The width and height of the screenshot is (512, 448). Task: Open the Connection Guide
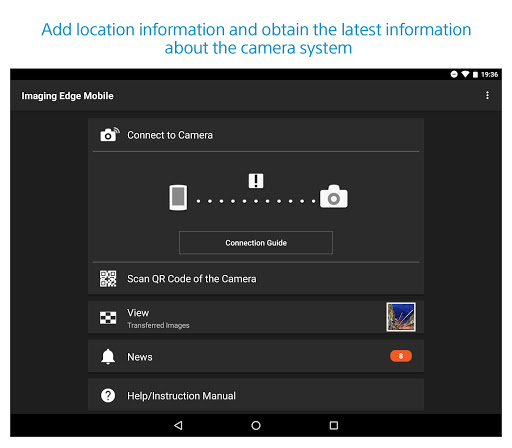256,243
